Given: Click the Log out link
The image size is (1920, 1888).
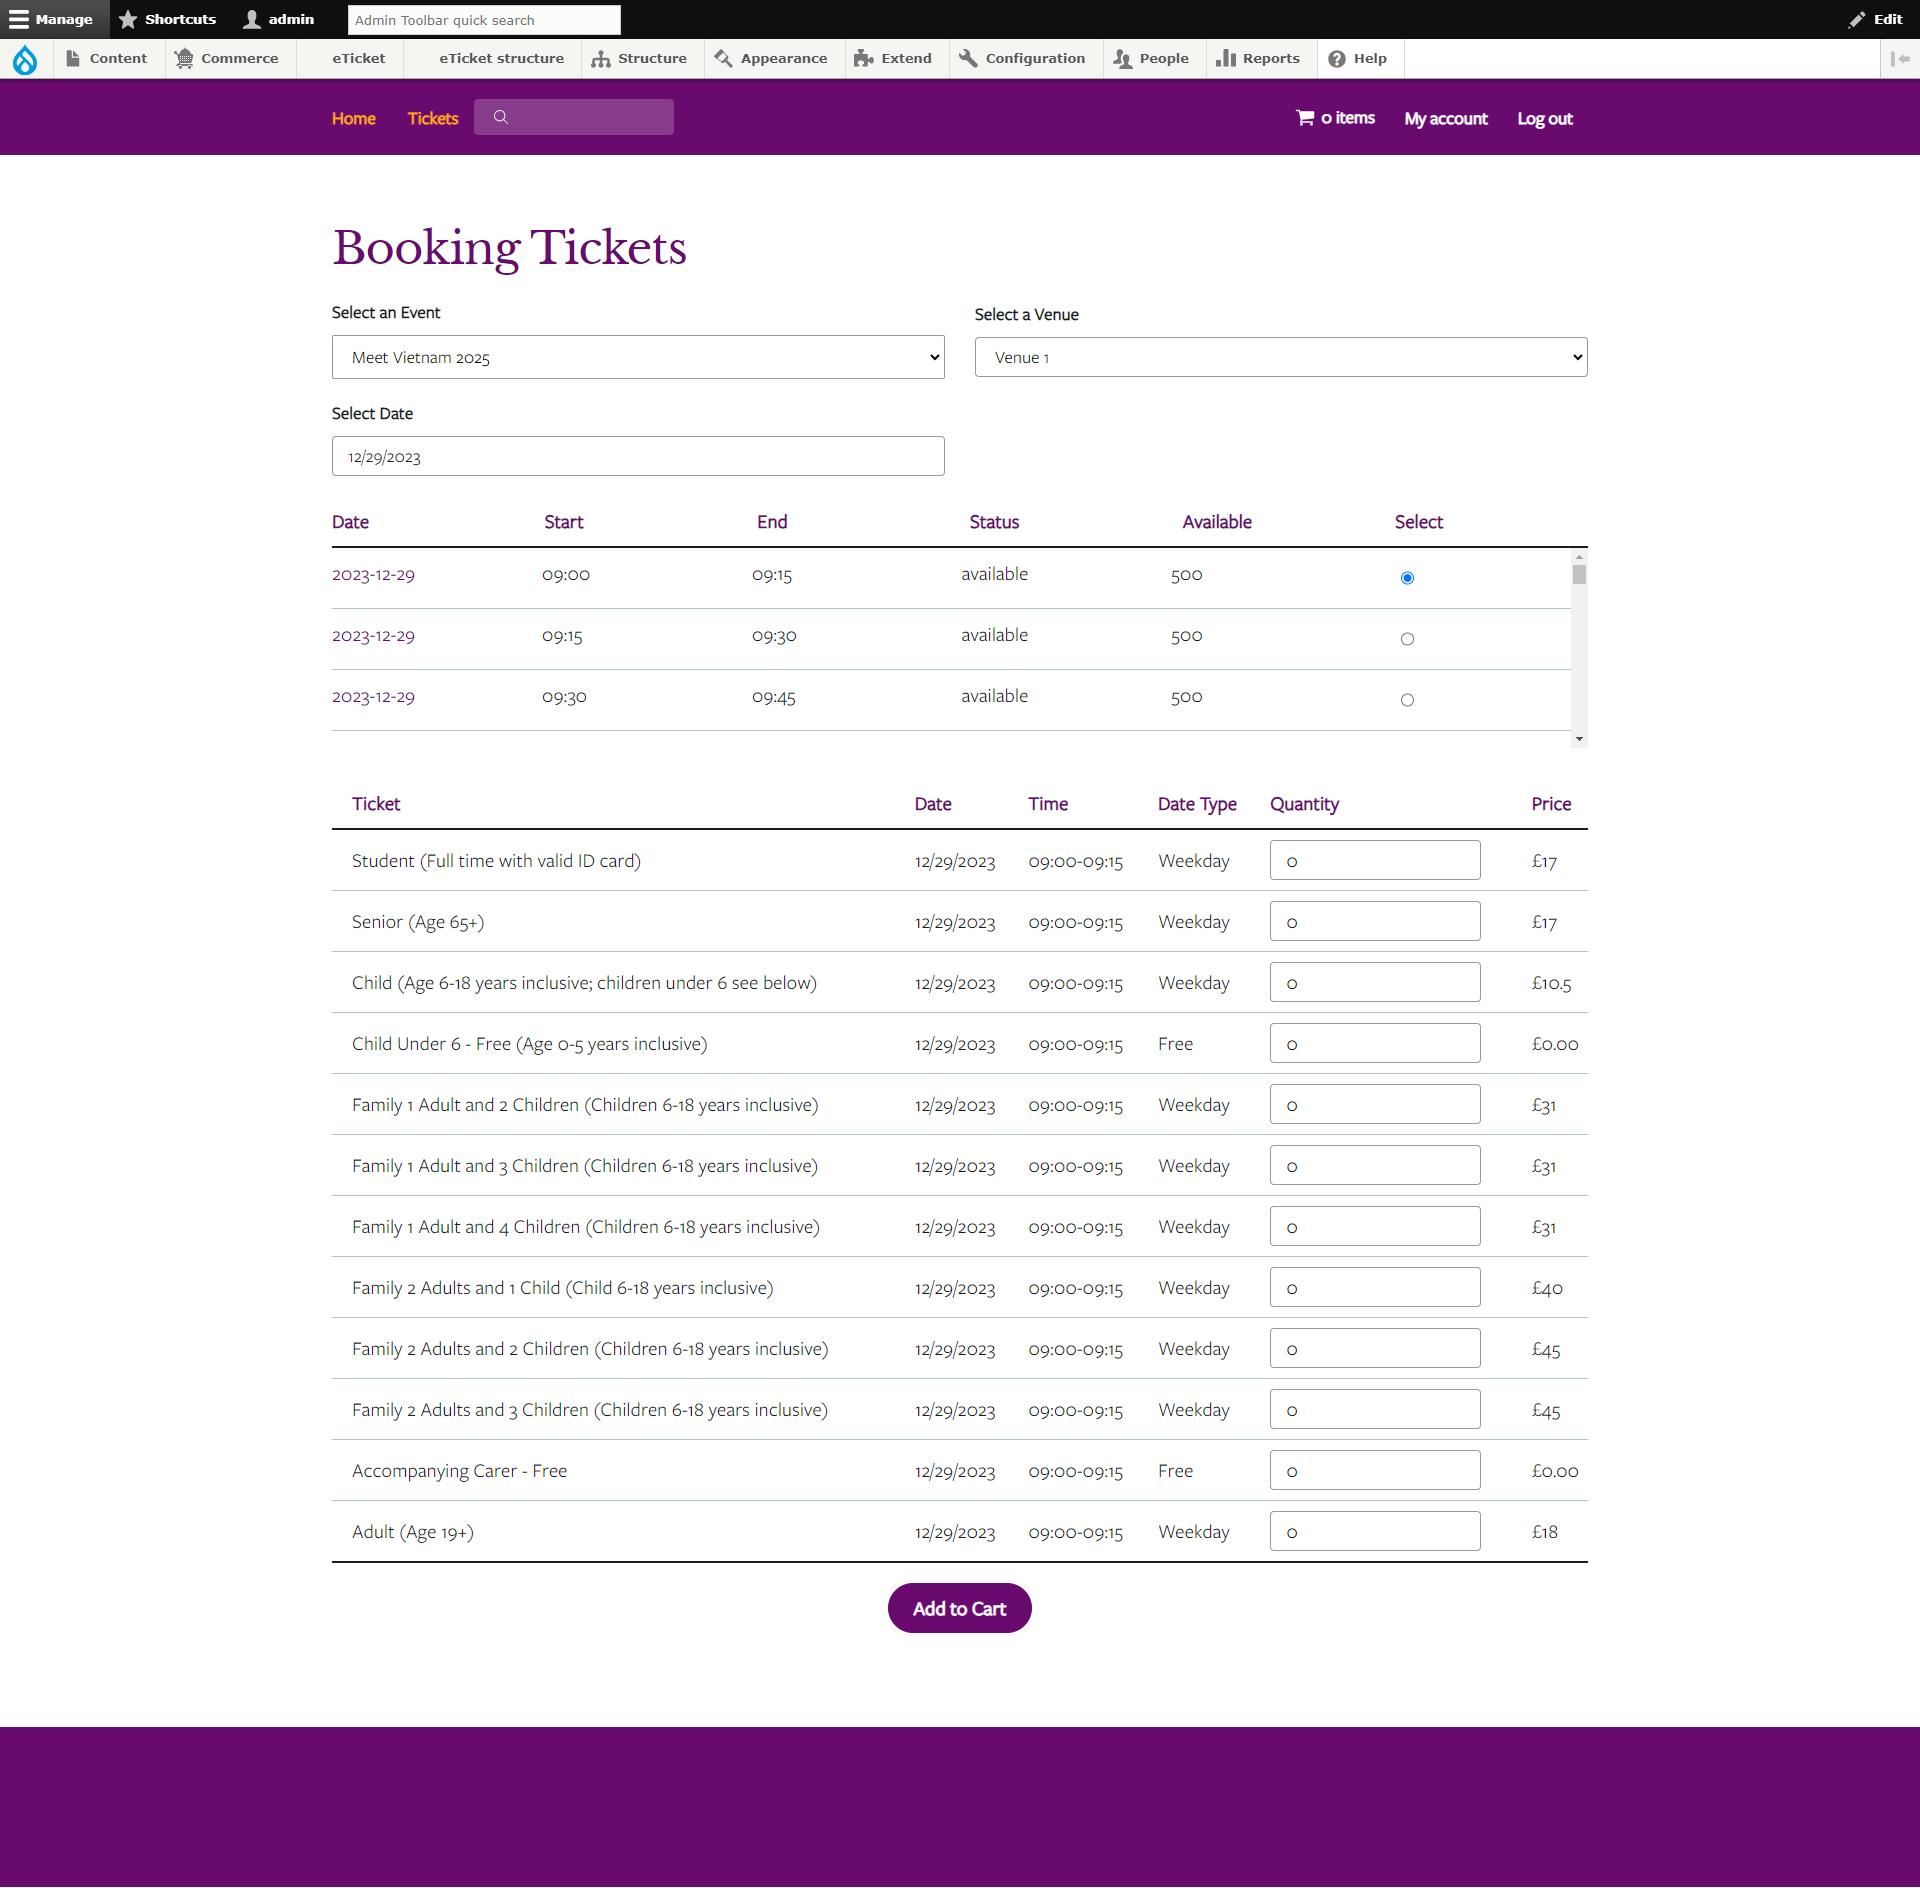Looking at the screenshot, I should coord(1543,117).
